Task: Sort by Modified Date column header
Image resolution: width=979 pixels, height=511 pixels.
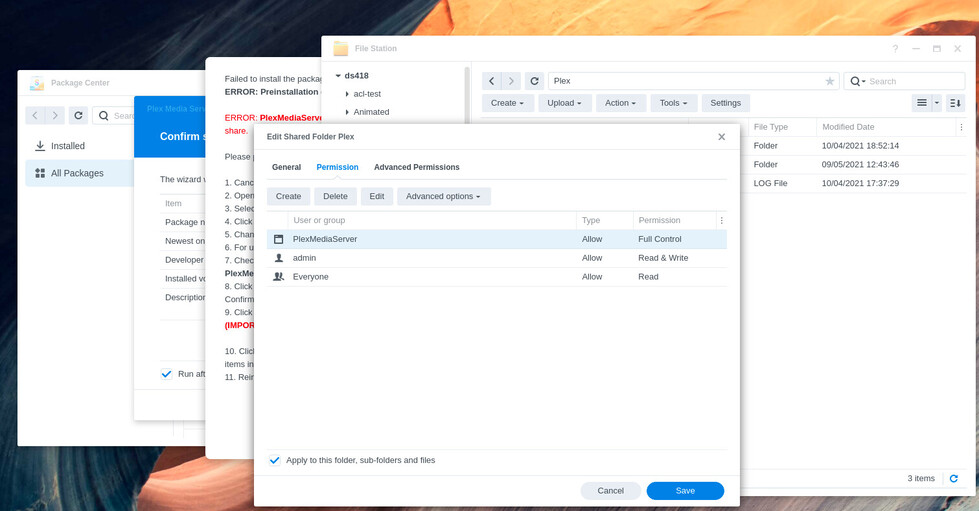Action: click(x=886, y=127)
